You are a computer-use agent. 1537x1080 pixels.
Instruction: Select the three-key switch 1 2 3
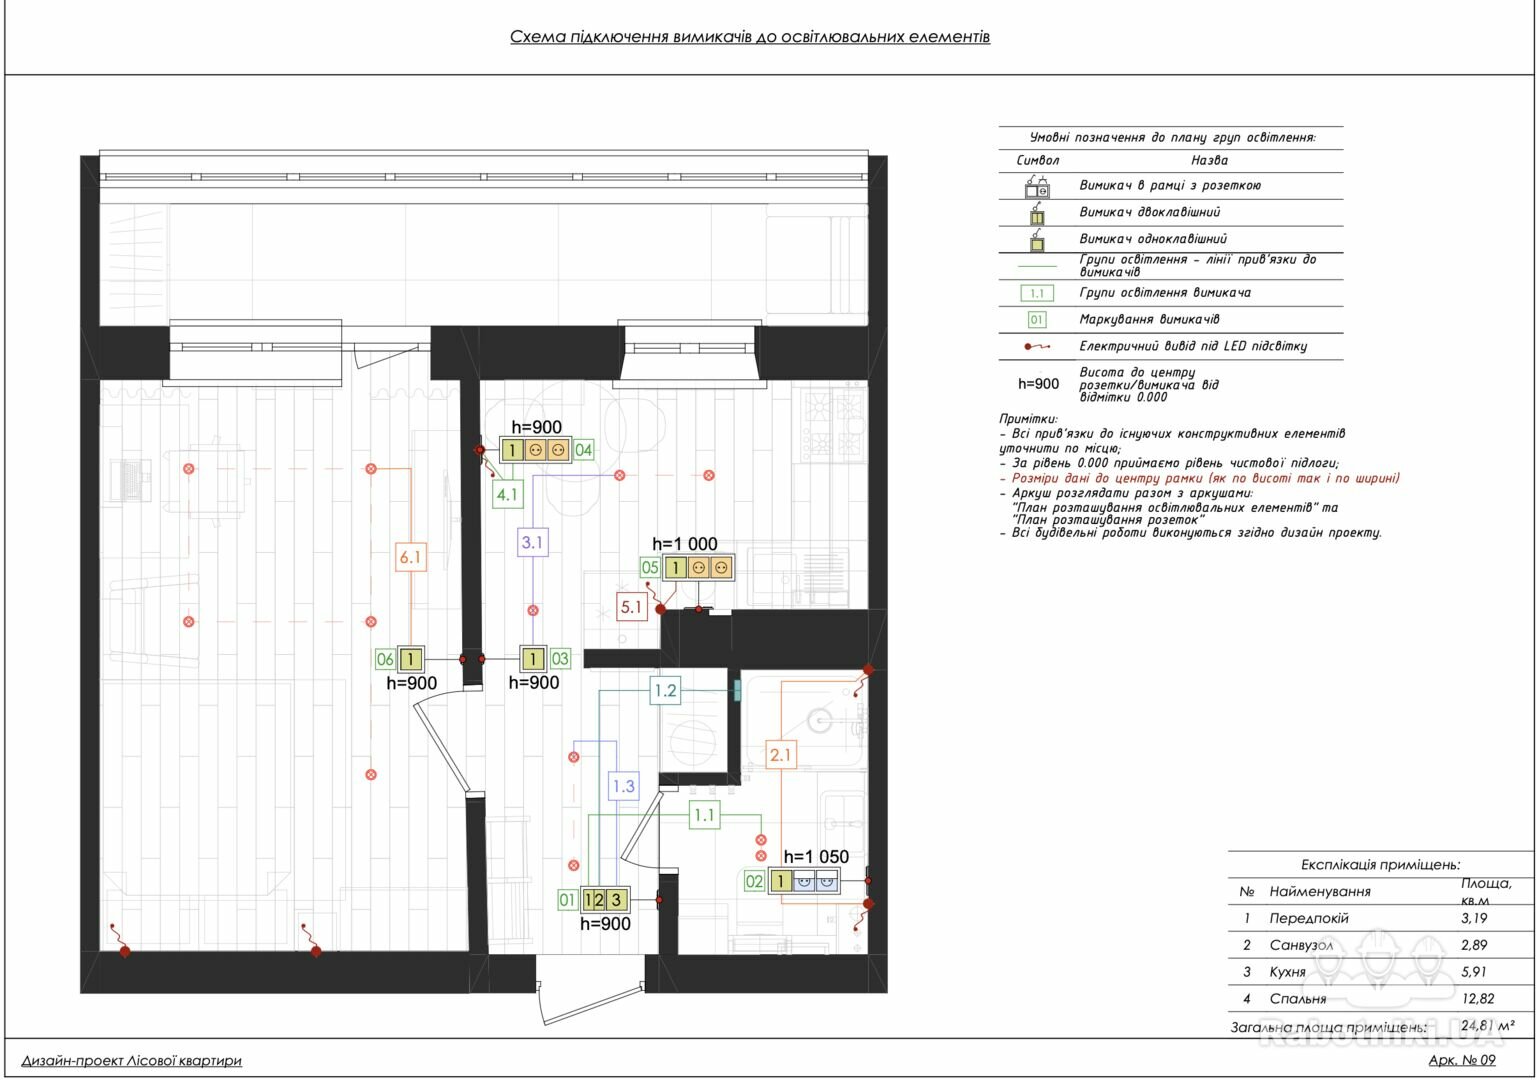pyautogui.click(x=605, y=900)
